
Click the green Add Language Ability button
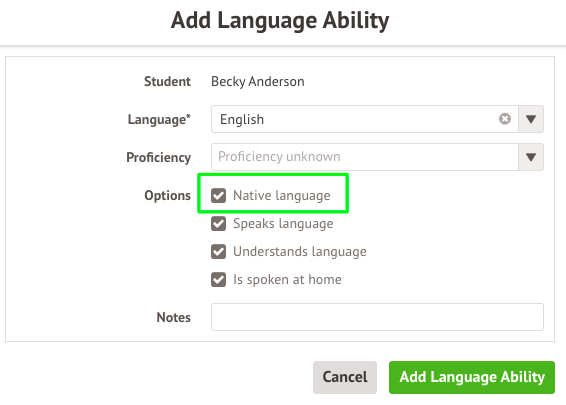click(x=472, y=377)
